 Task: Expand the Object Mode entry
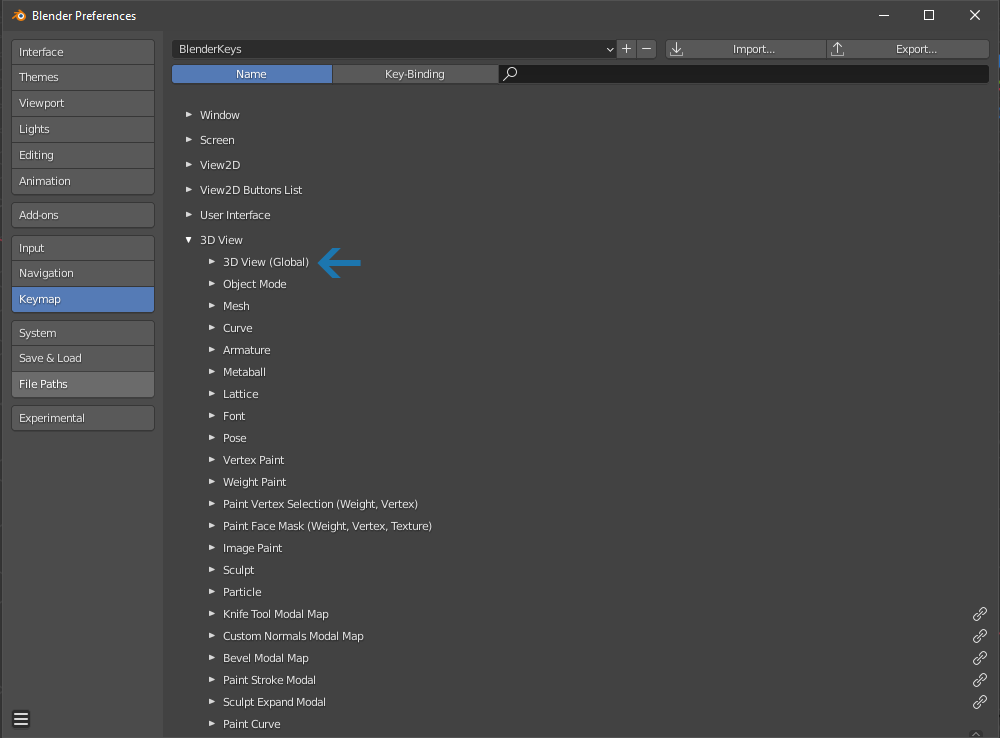(x=212, y=284)
